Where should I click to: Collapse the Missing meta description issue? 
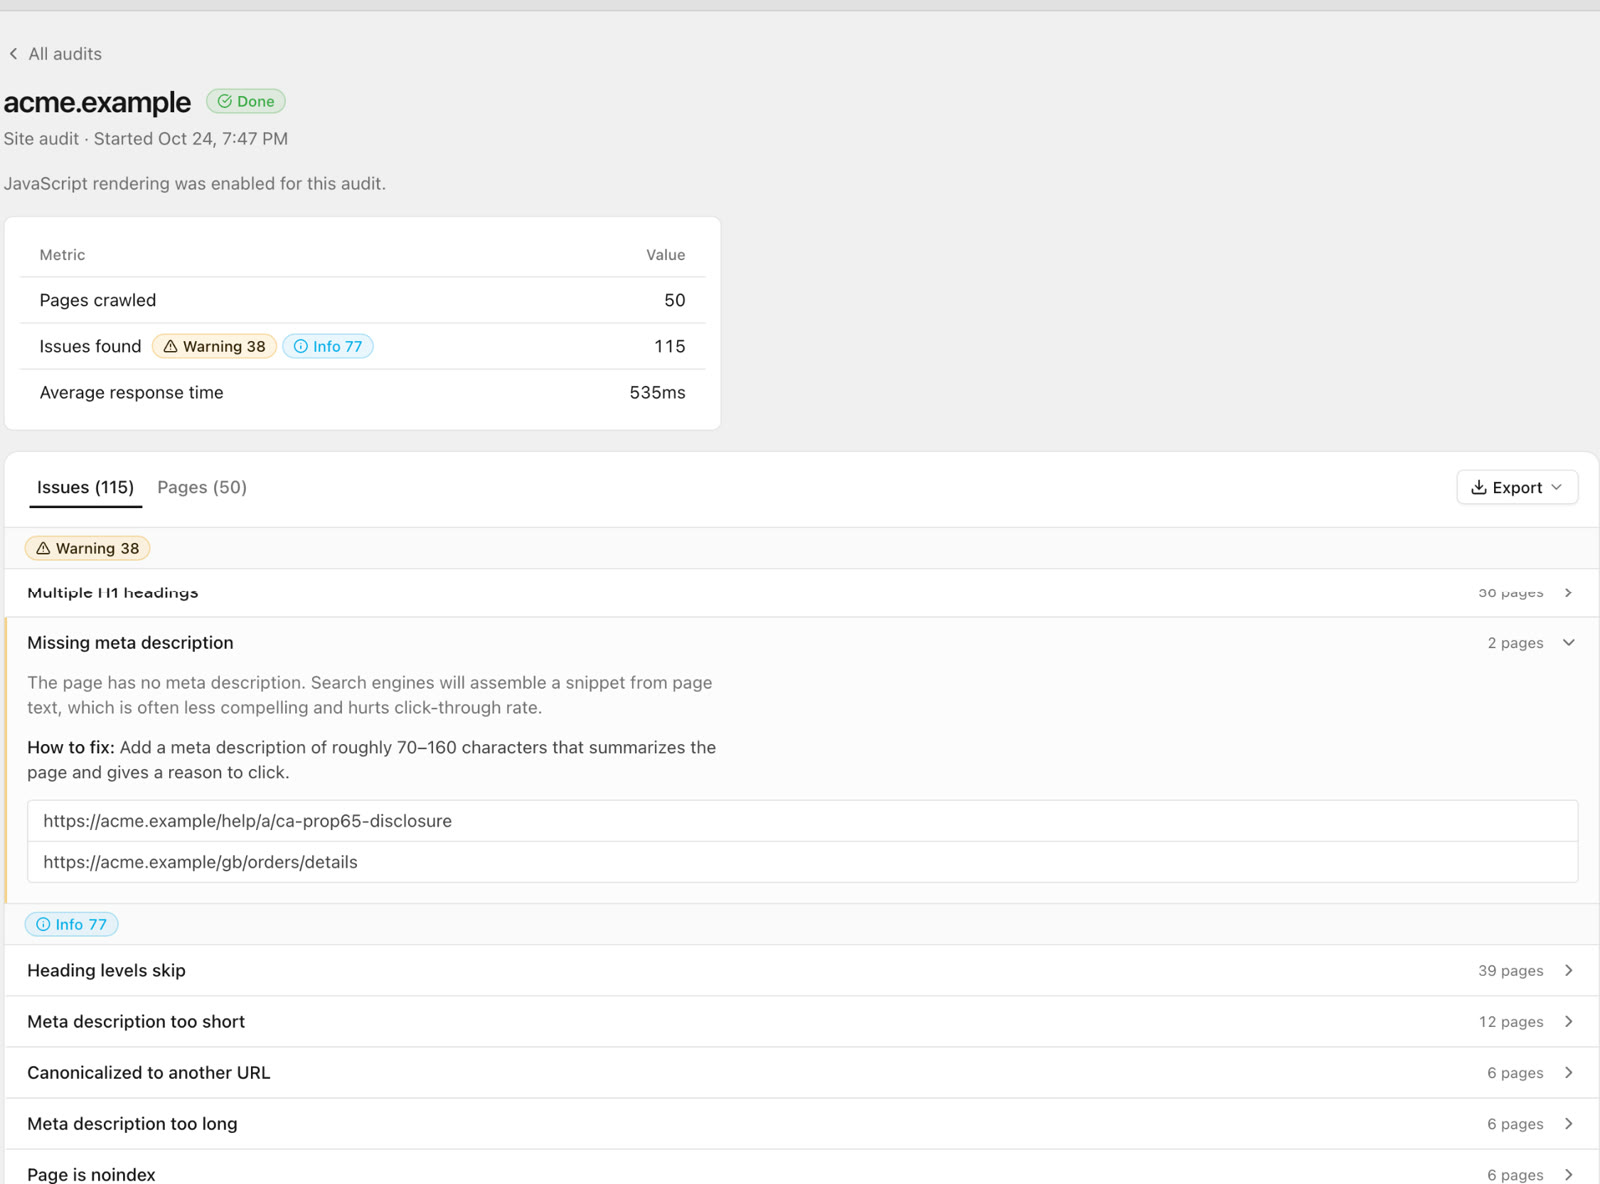pyautogui.click(x=802, y=643)
